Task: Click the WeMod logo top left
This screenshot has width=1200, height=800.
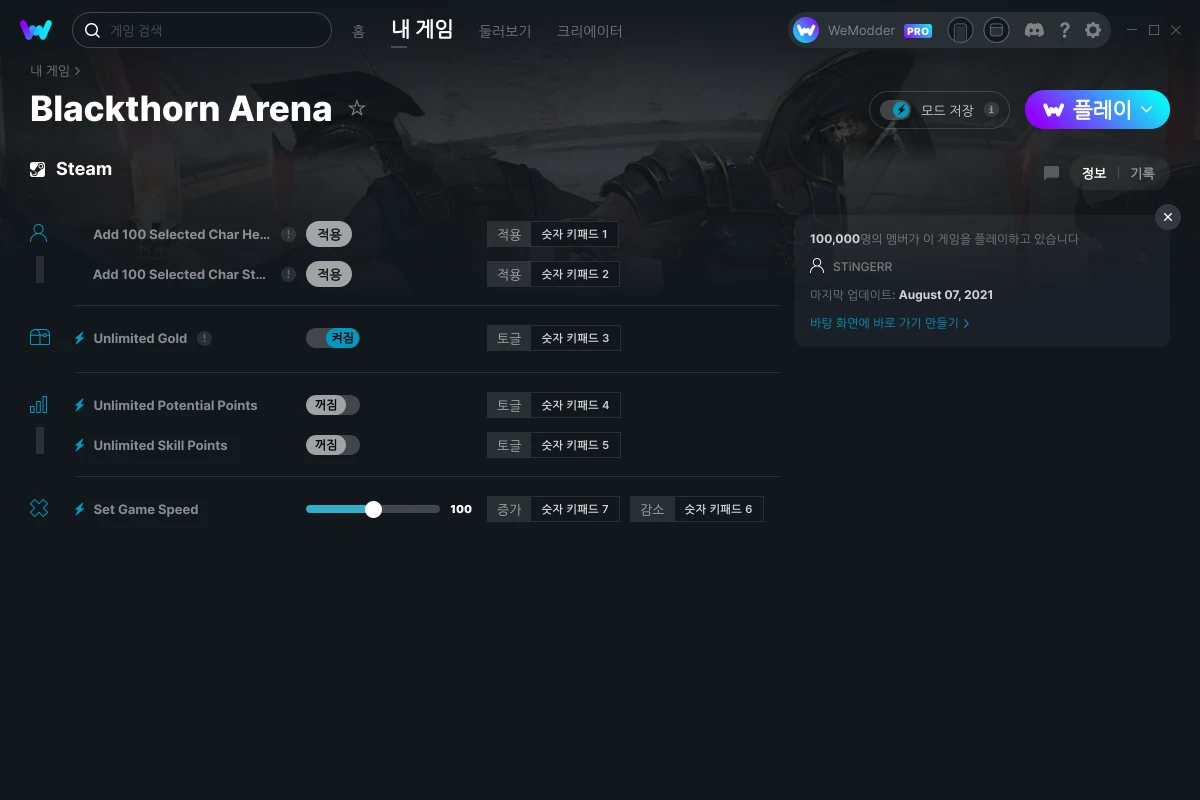Action: point(37,30)
